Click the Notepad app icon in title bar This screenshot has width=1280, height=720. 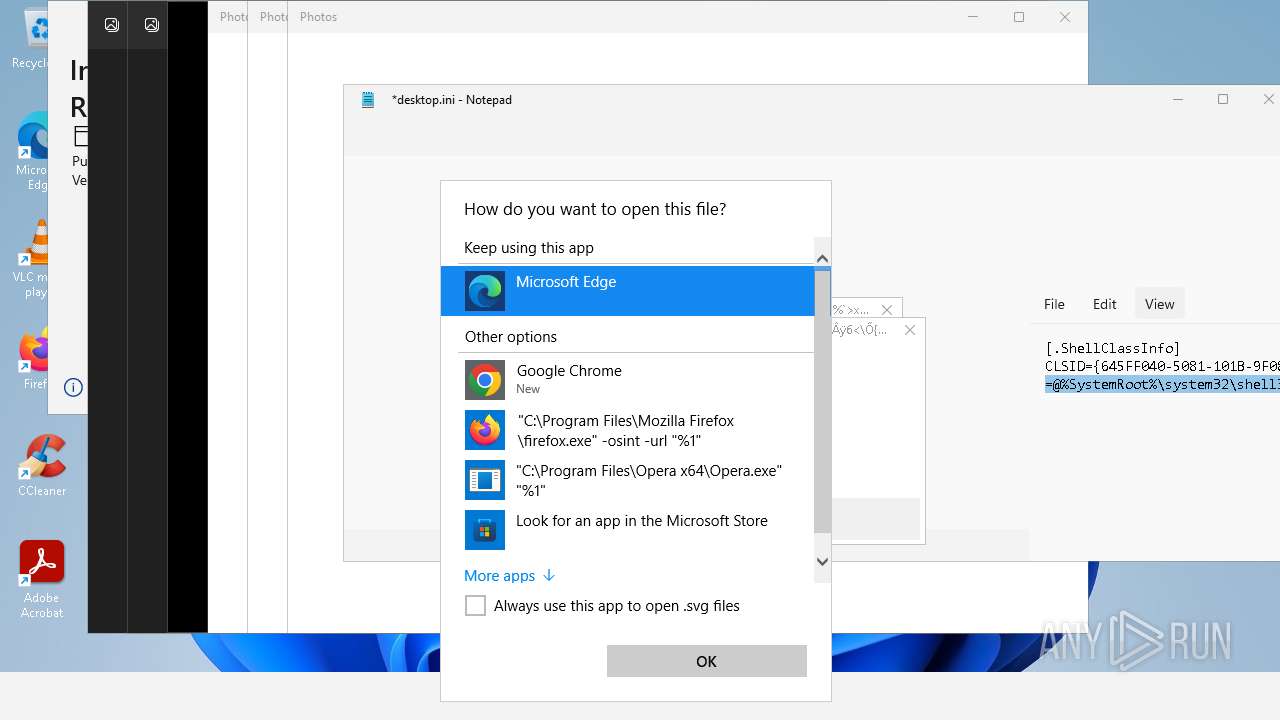point(368,100)
